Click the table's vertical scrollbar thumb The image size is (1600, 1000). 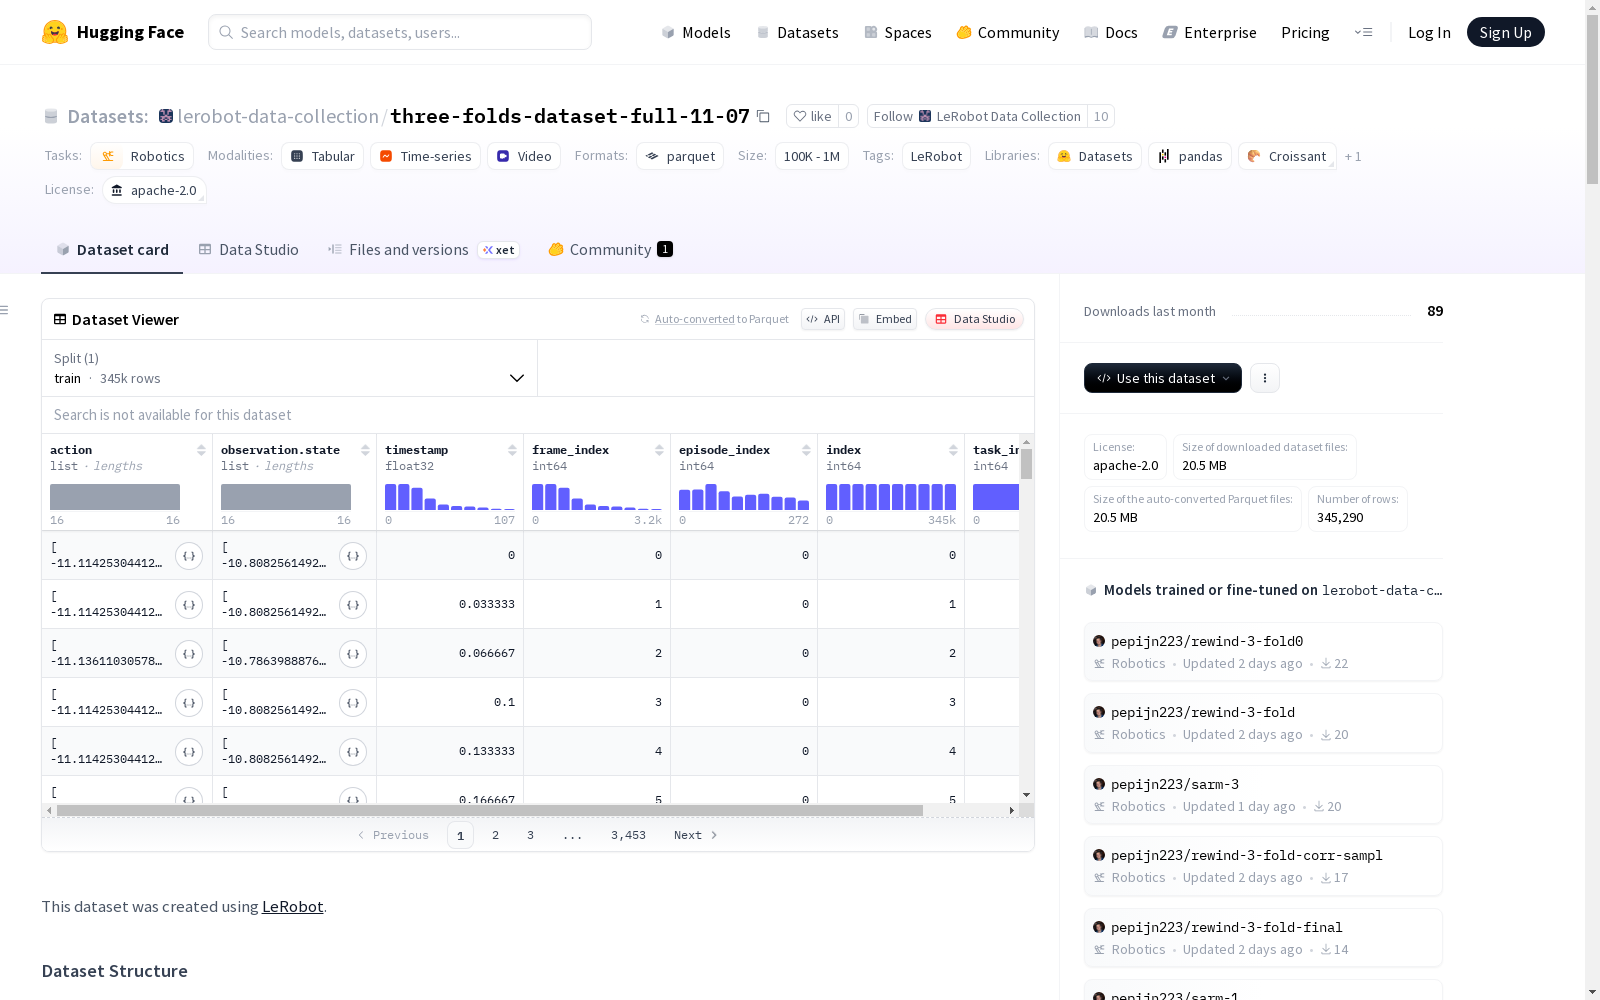pyautogui.click(x=1026, y=464)
